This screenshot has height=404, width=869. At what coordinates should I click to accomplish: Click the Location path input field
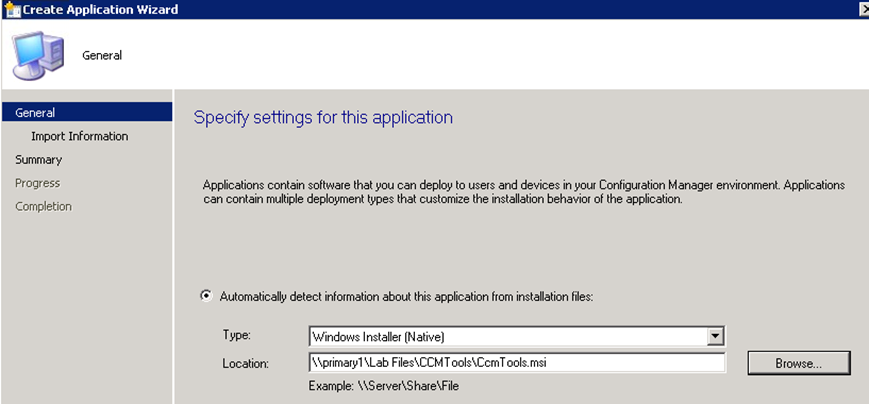pyautogui.click(x=517, y=363)
